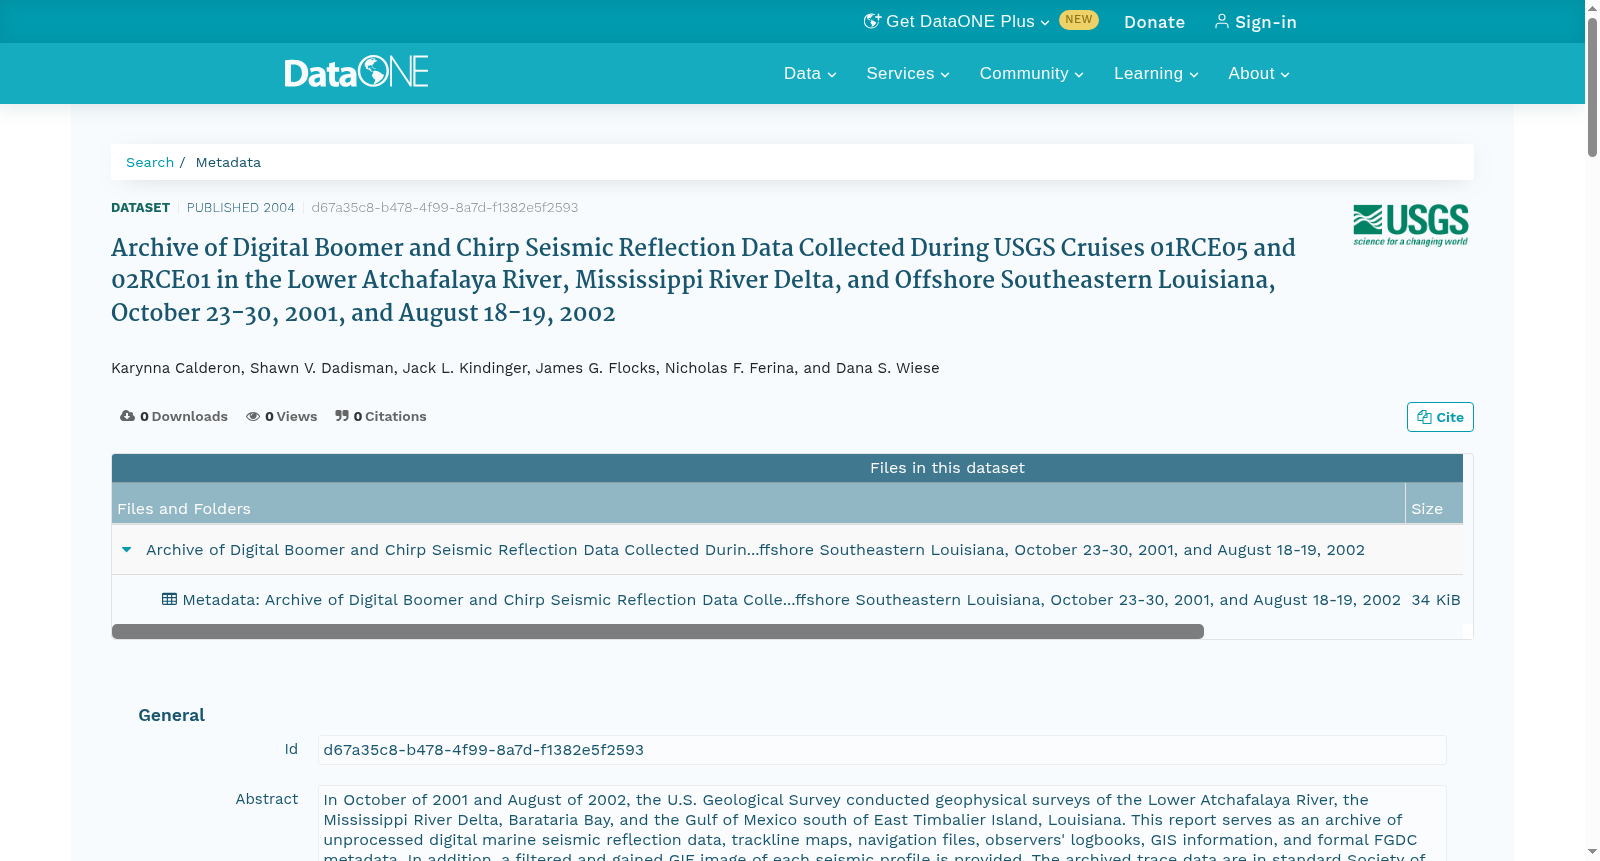Open the Data menu
Viewport: 1600px width, 861px height.
pos(810,74)
